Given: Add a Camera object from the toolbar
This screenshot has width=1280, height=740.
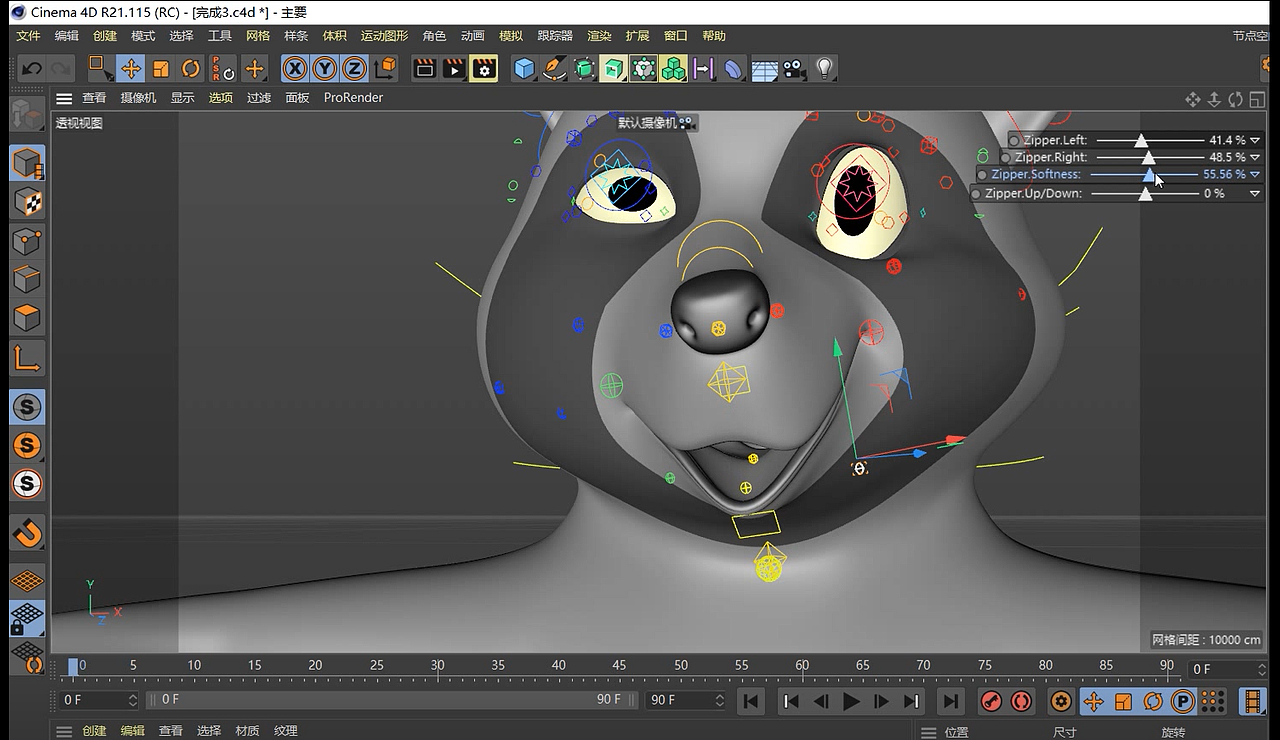Looking at the screenshot, I should 794,68.
